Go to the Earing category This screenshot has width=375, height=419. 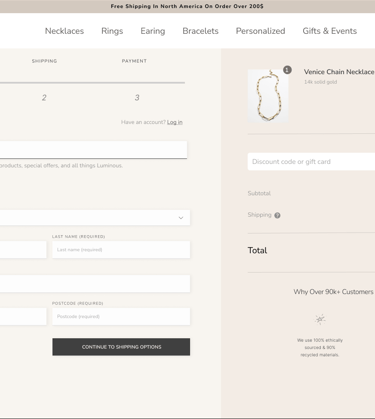point(153,31)
